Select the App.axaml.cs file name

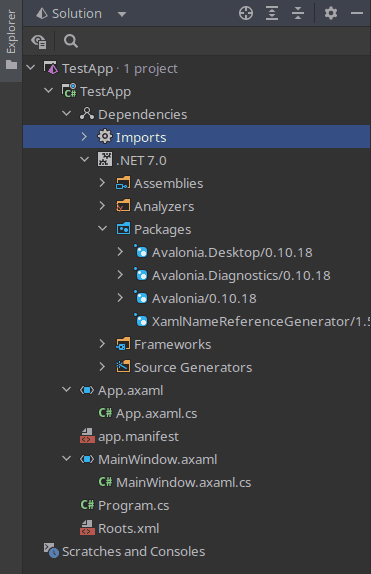[x=156, y=414]
